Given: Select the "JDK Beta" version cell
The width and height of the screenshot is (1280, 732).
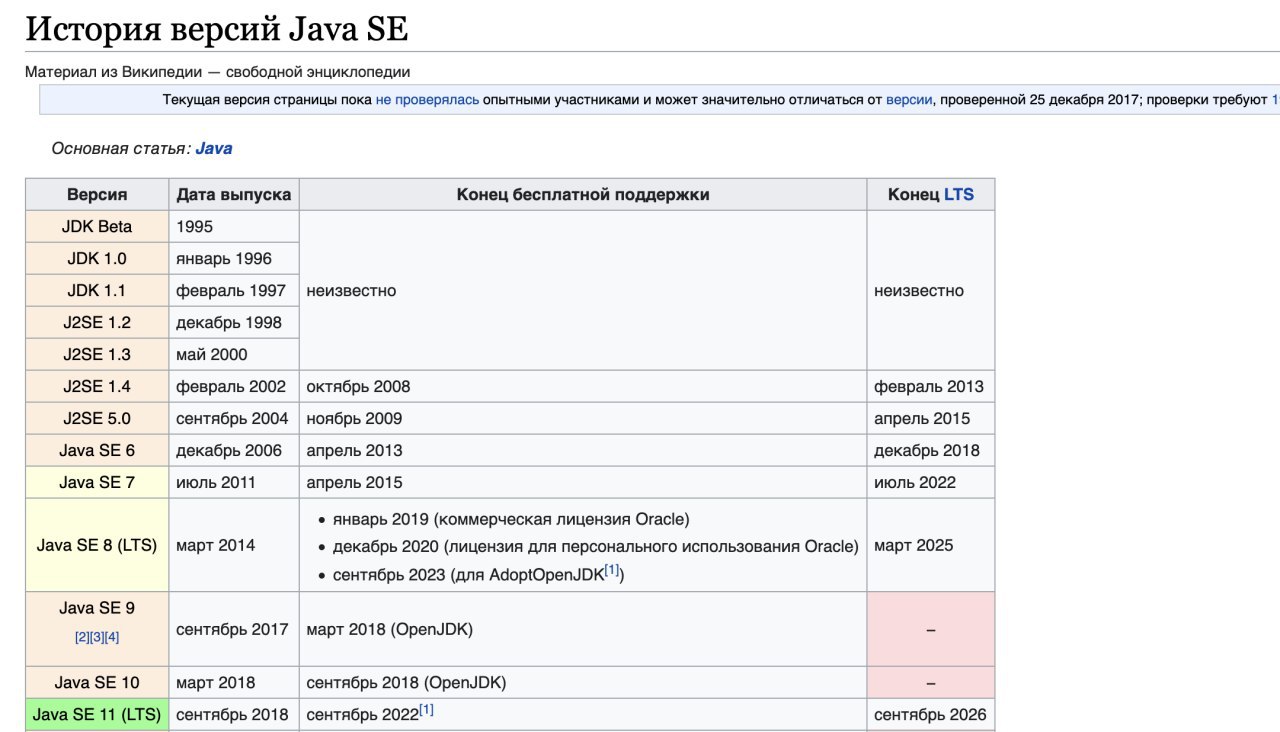Looking at the screenshot, I should point(97,226).
